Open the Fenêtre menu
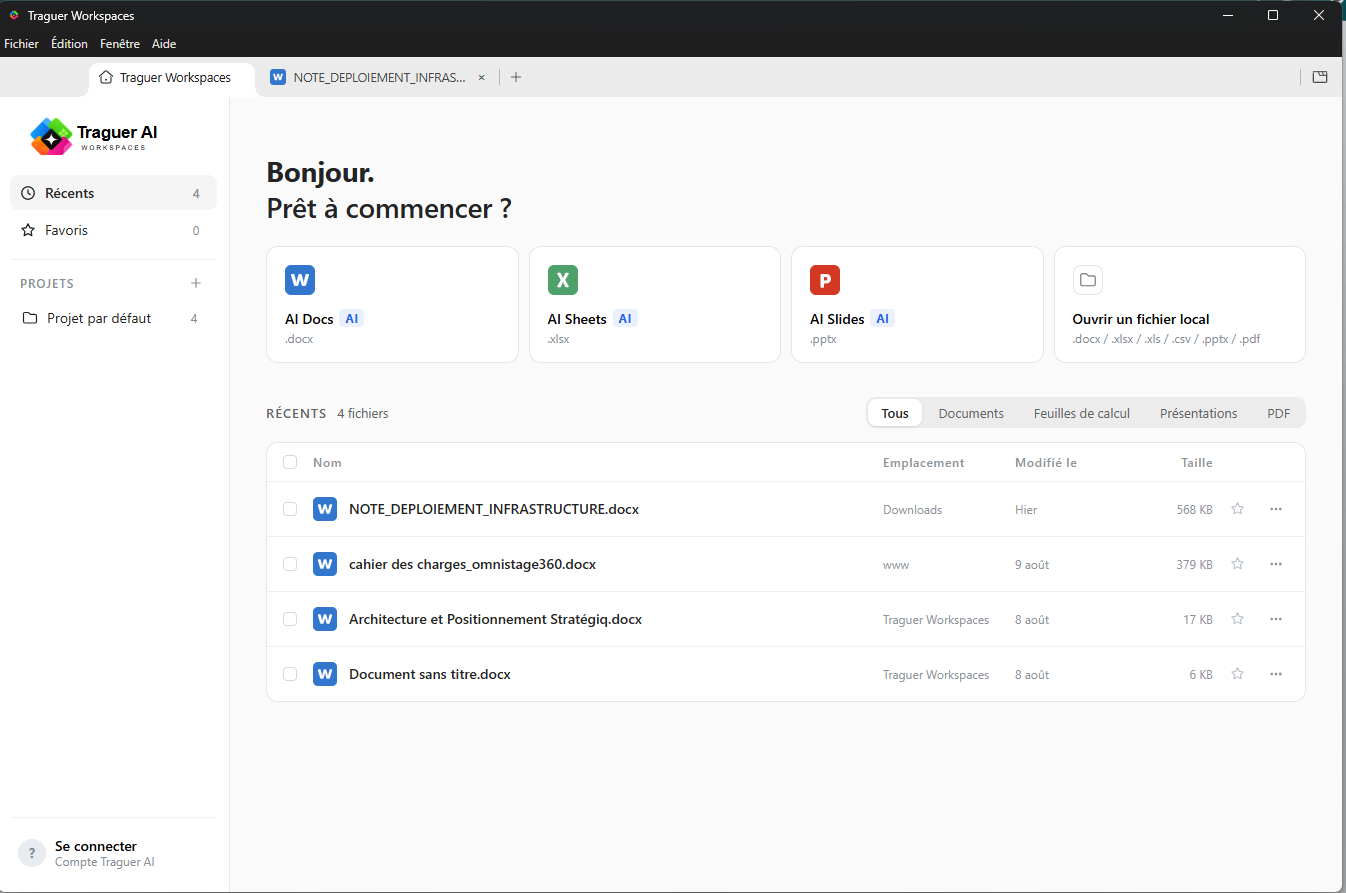The height and width of the screenshot is (893, 1346). click(x=120, y=44)
